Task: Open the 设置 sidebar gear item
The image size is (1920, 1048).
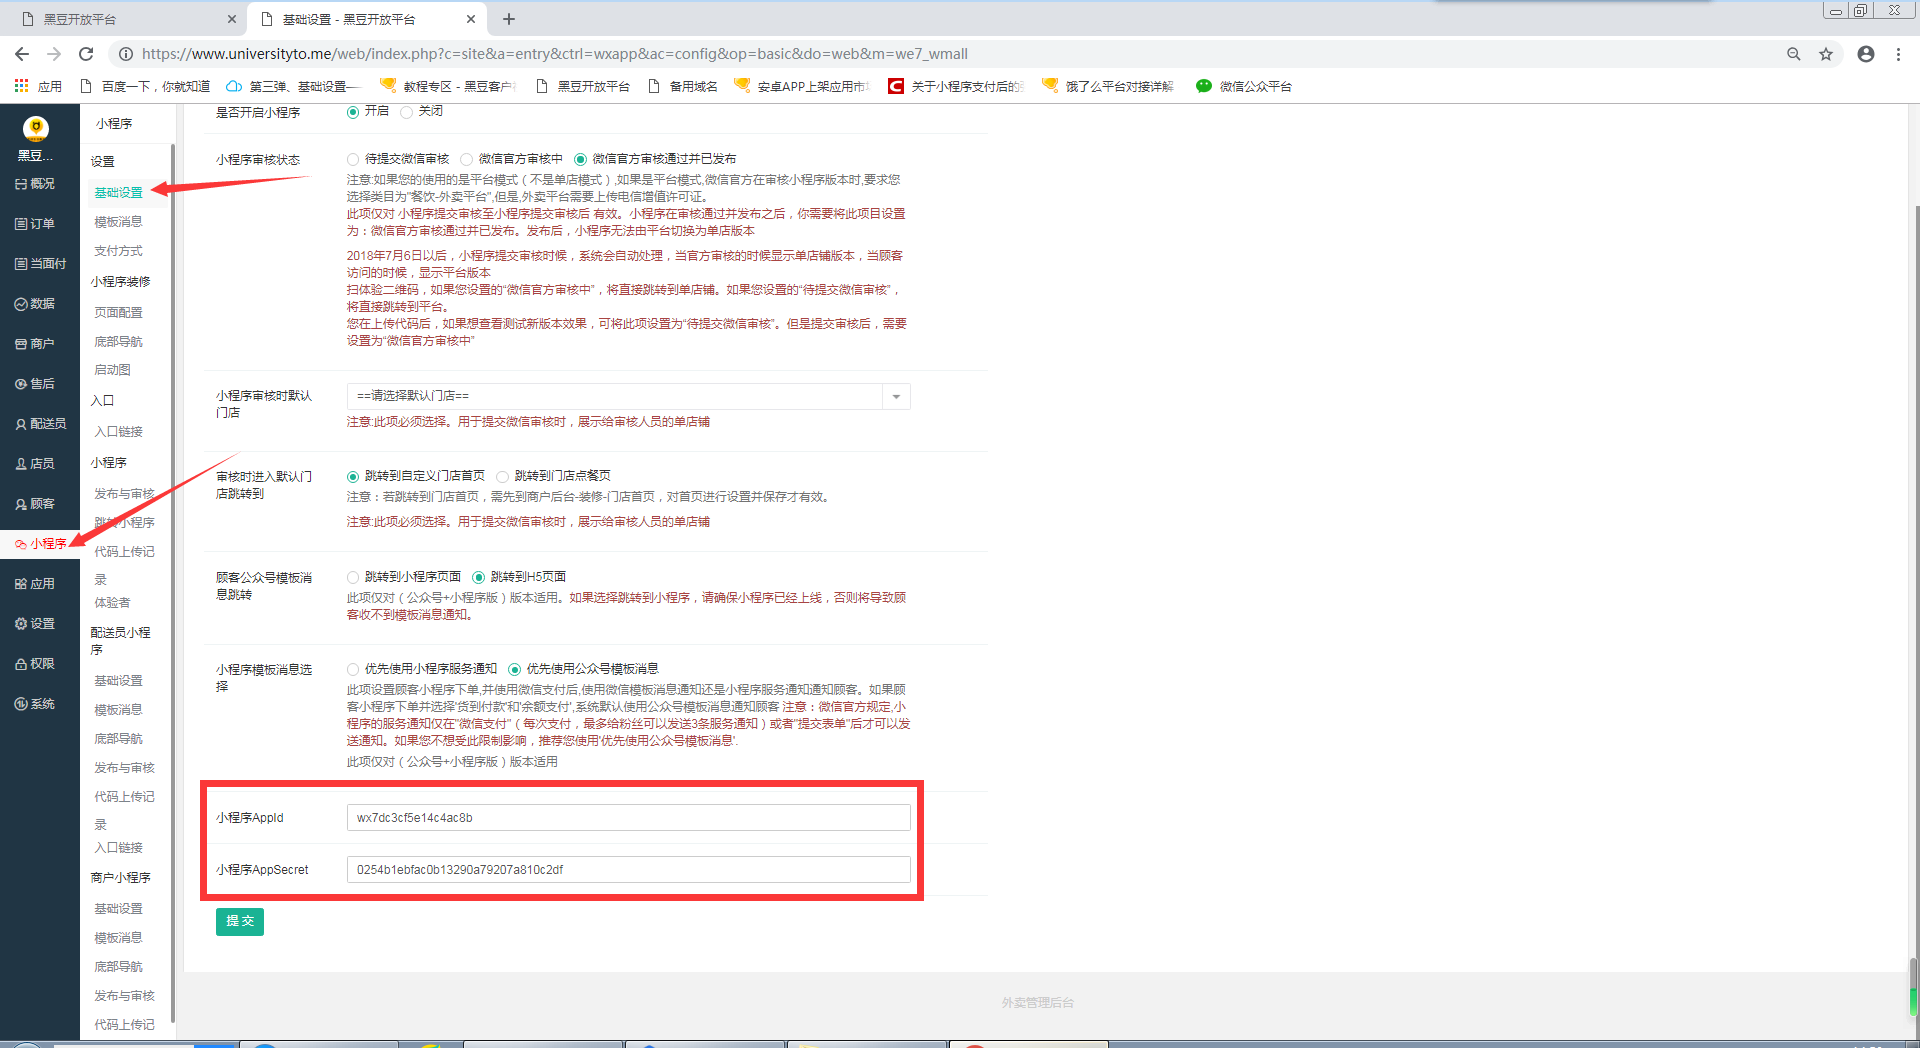Action: (x=36, y=624)
